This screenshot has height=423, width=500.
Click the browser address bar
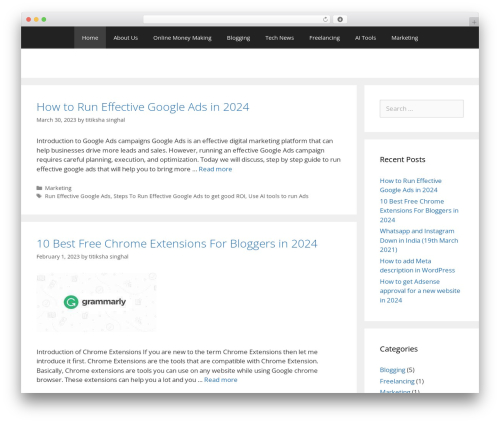click(237, 20)
